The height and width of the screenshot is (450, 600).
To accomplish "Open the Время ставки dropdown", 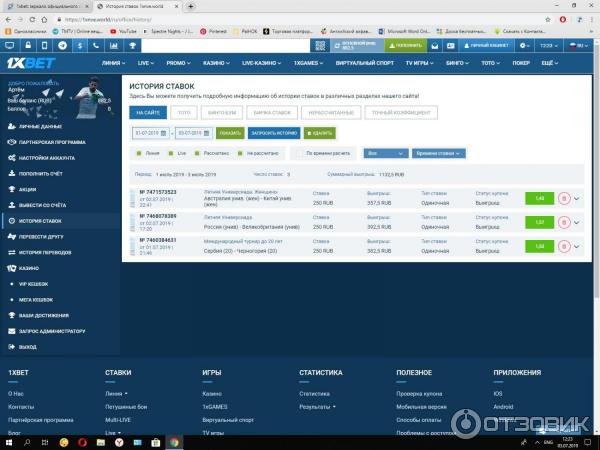I will [x=438, y=153].
